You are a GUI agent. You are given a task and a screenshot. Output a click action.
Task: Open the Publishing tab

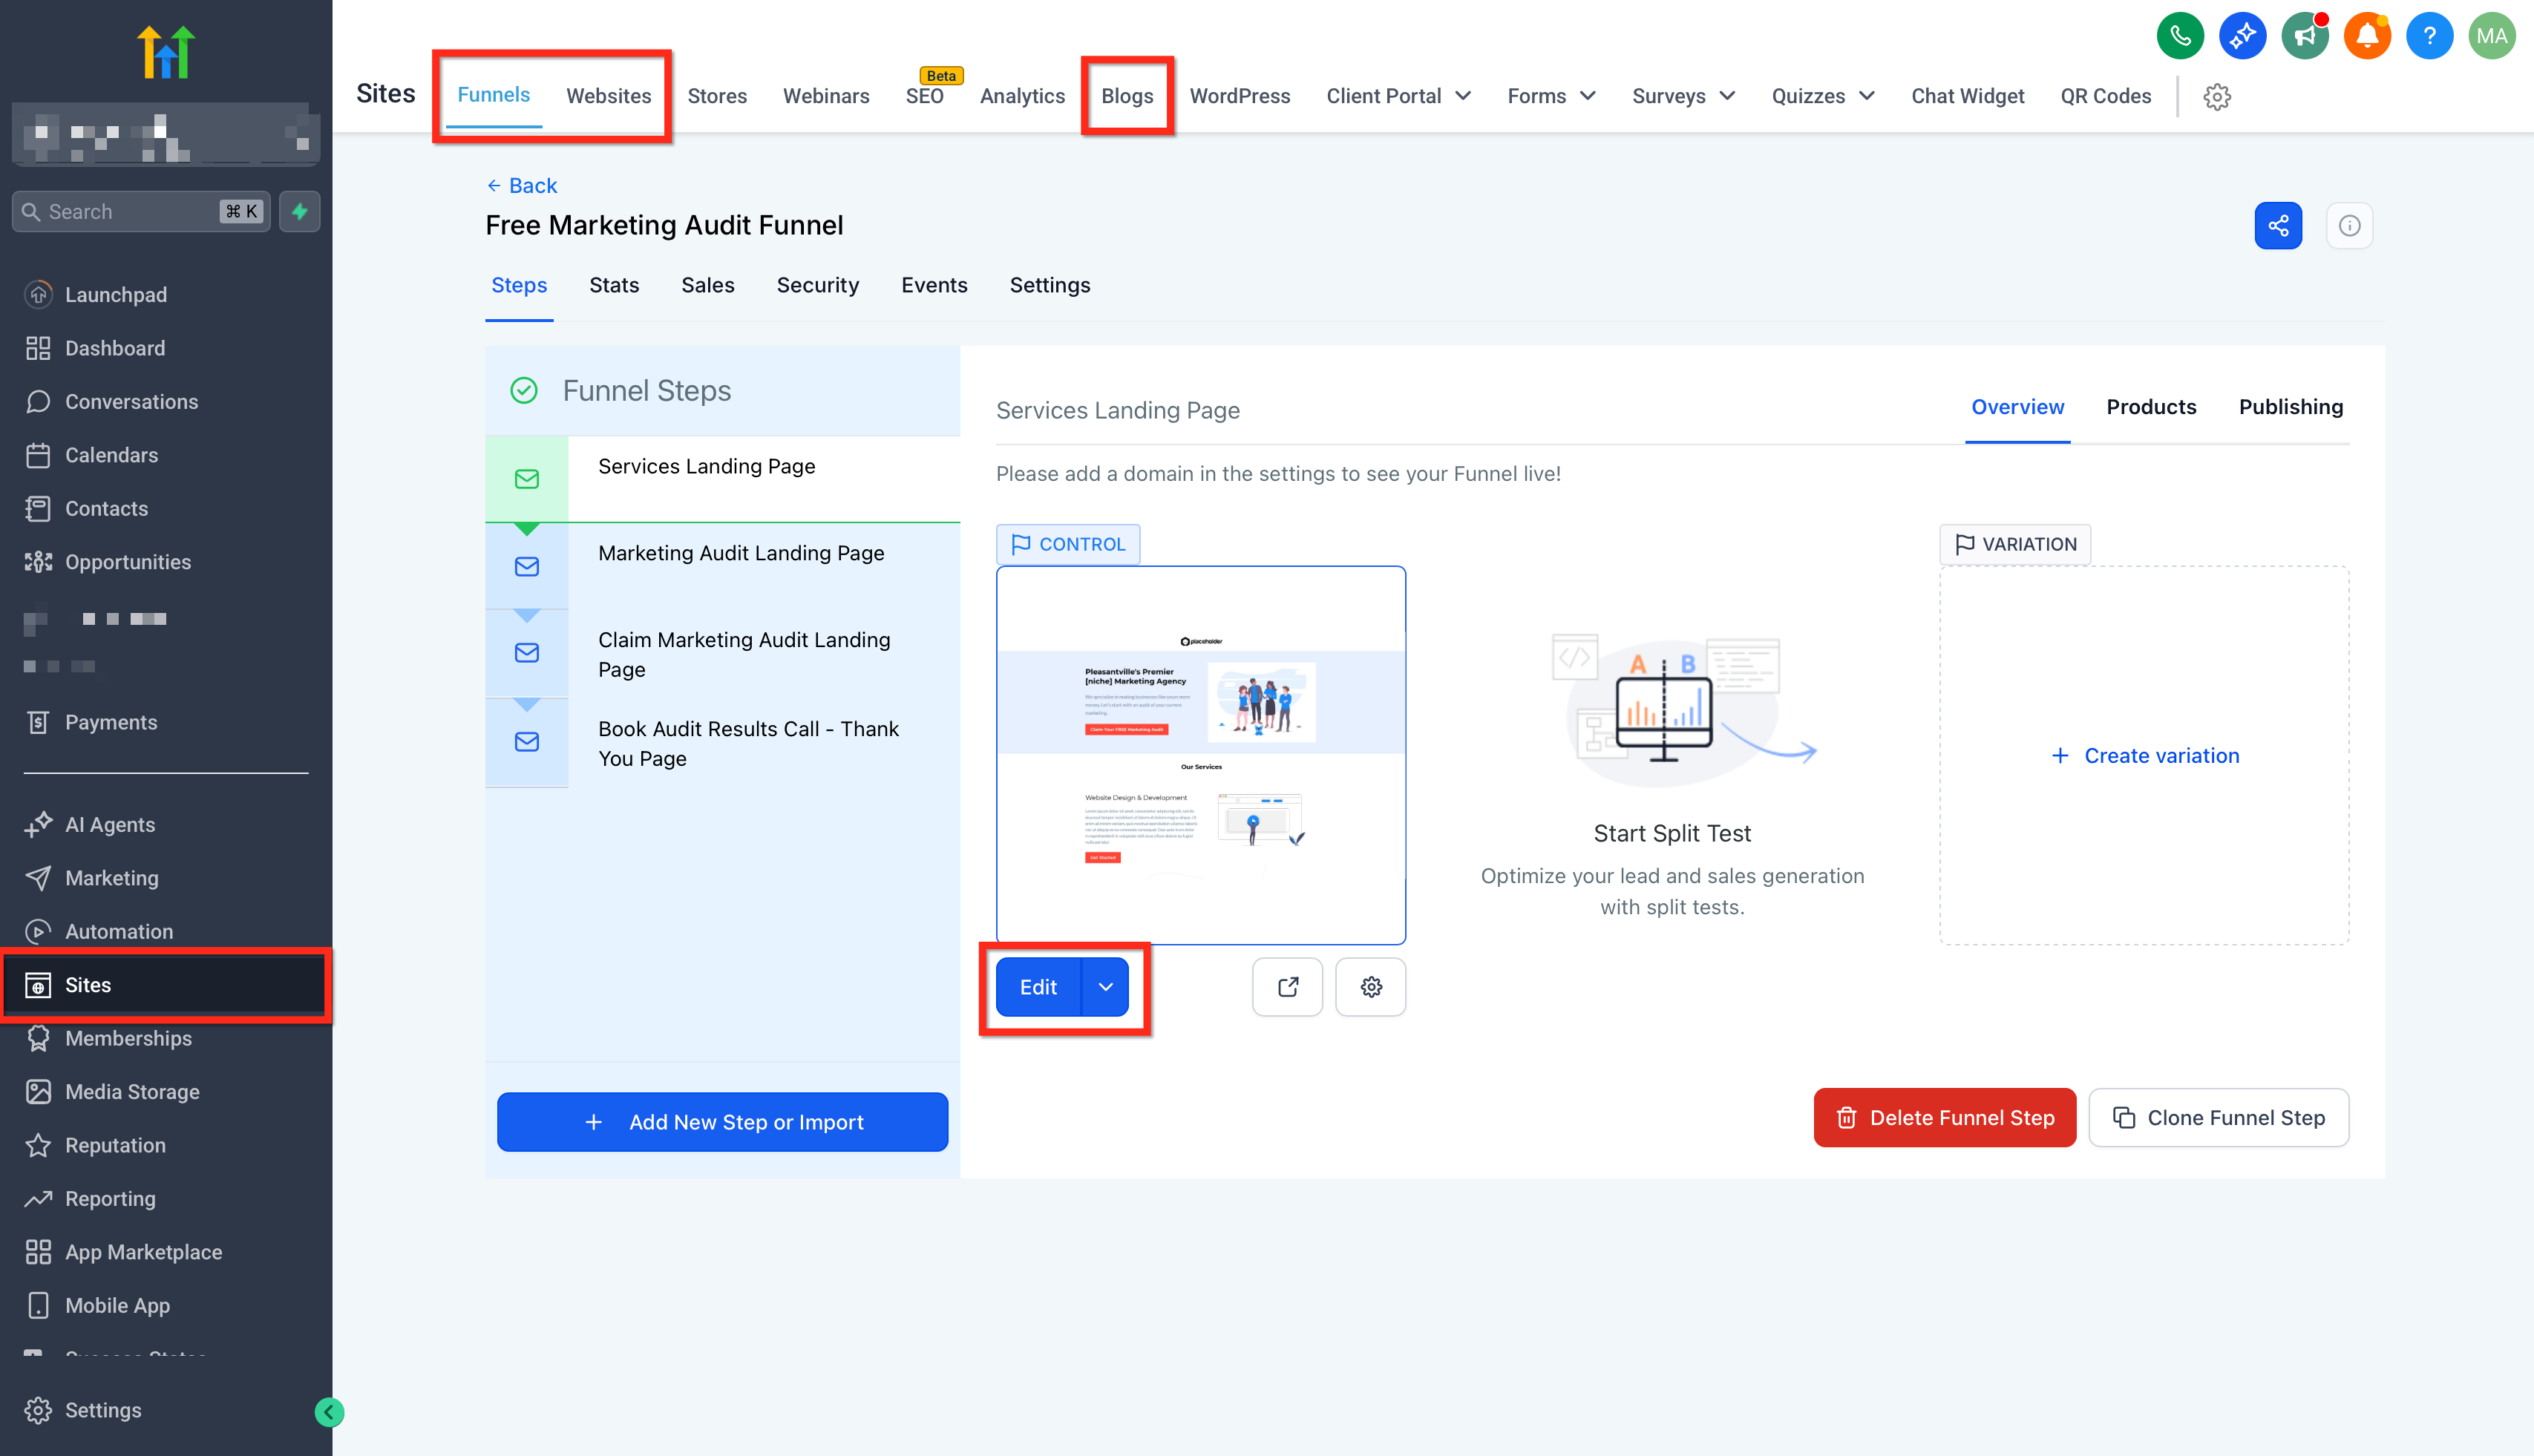pyautogui.click(x=2290, y=407)
